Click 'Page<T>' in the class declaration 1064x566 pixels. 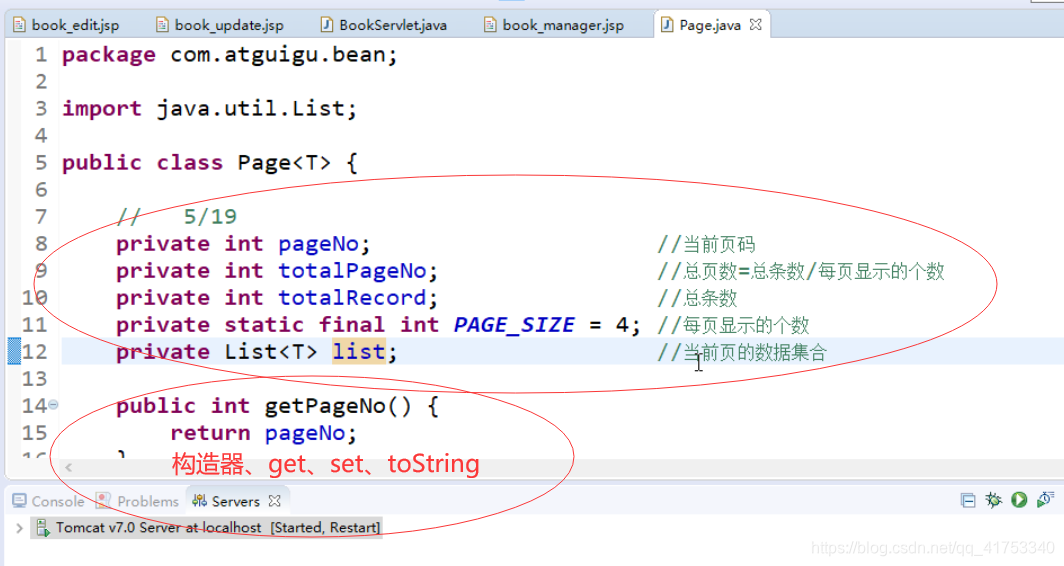(x=284, y=163)
